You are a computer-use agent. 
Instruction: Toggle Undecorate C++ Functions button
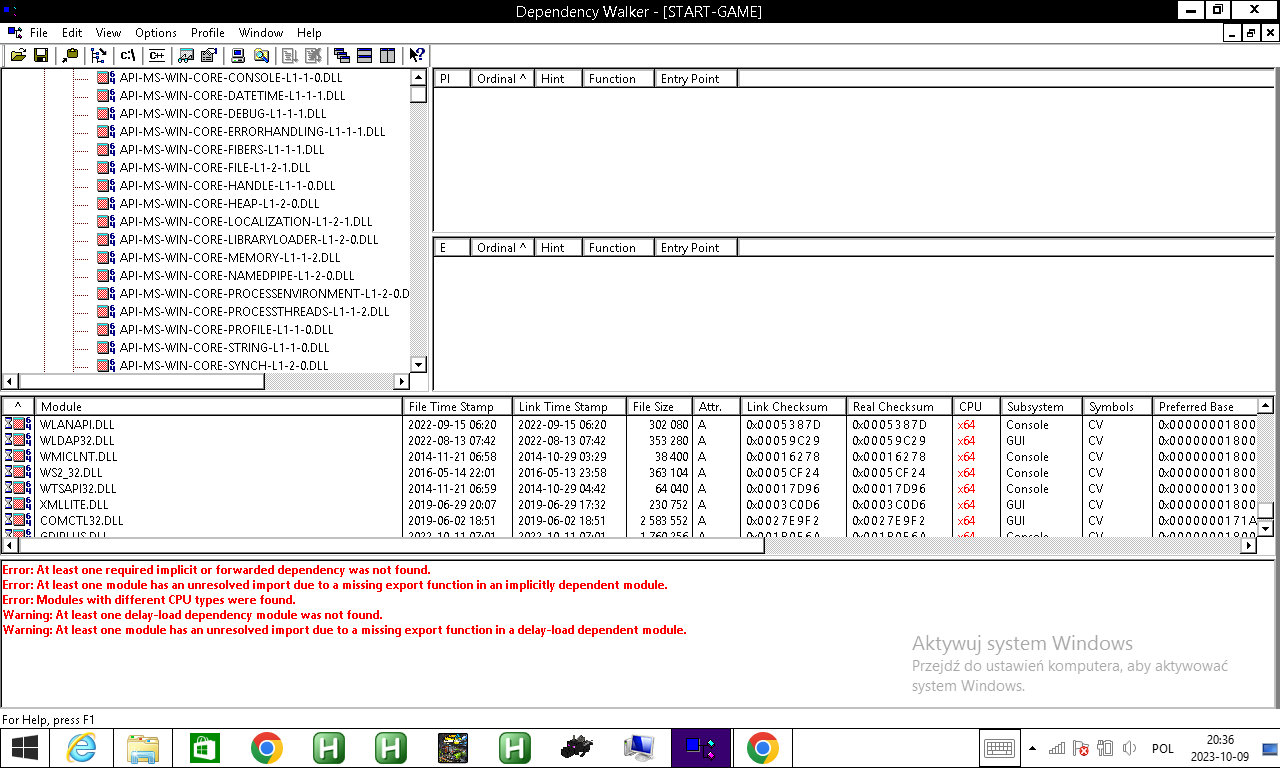click(x=155, y=55)
